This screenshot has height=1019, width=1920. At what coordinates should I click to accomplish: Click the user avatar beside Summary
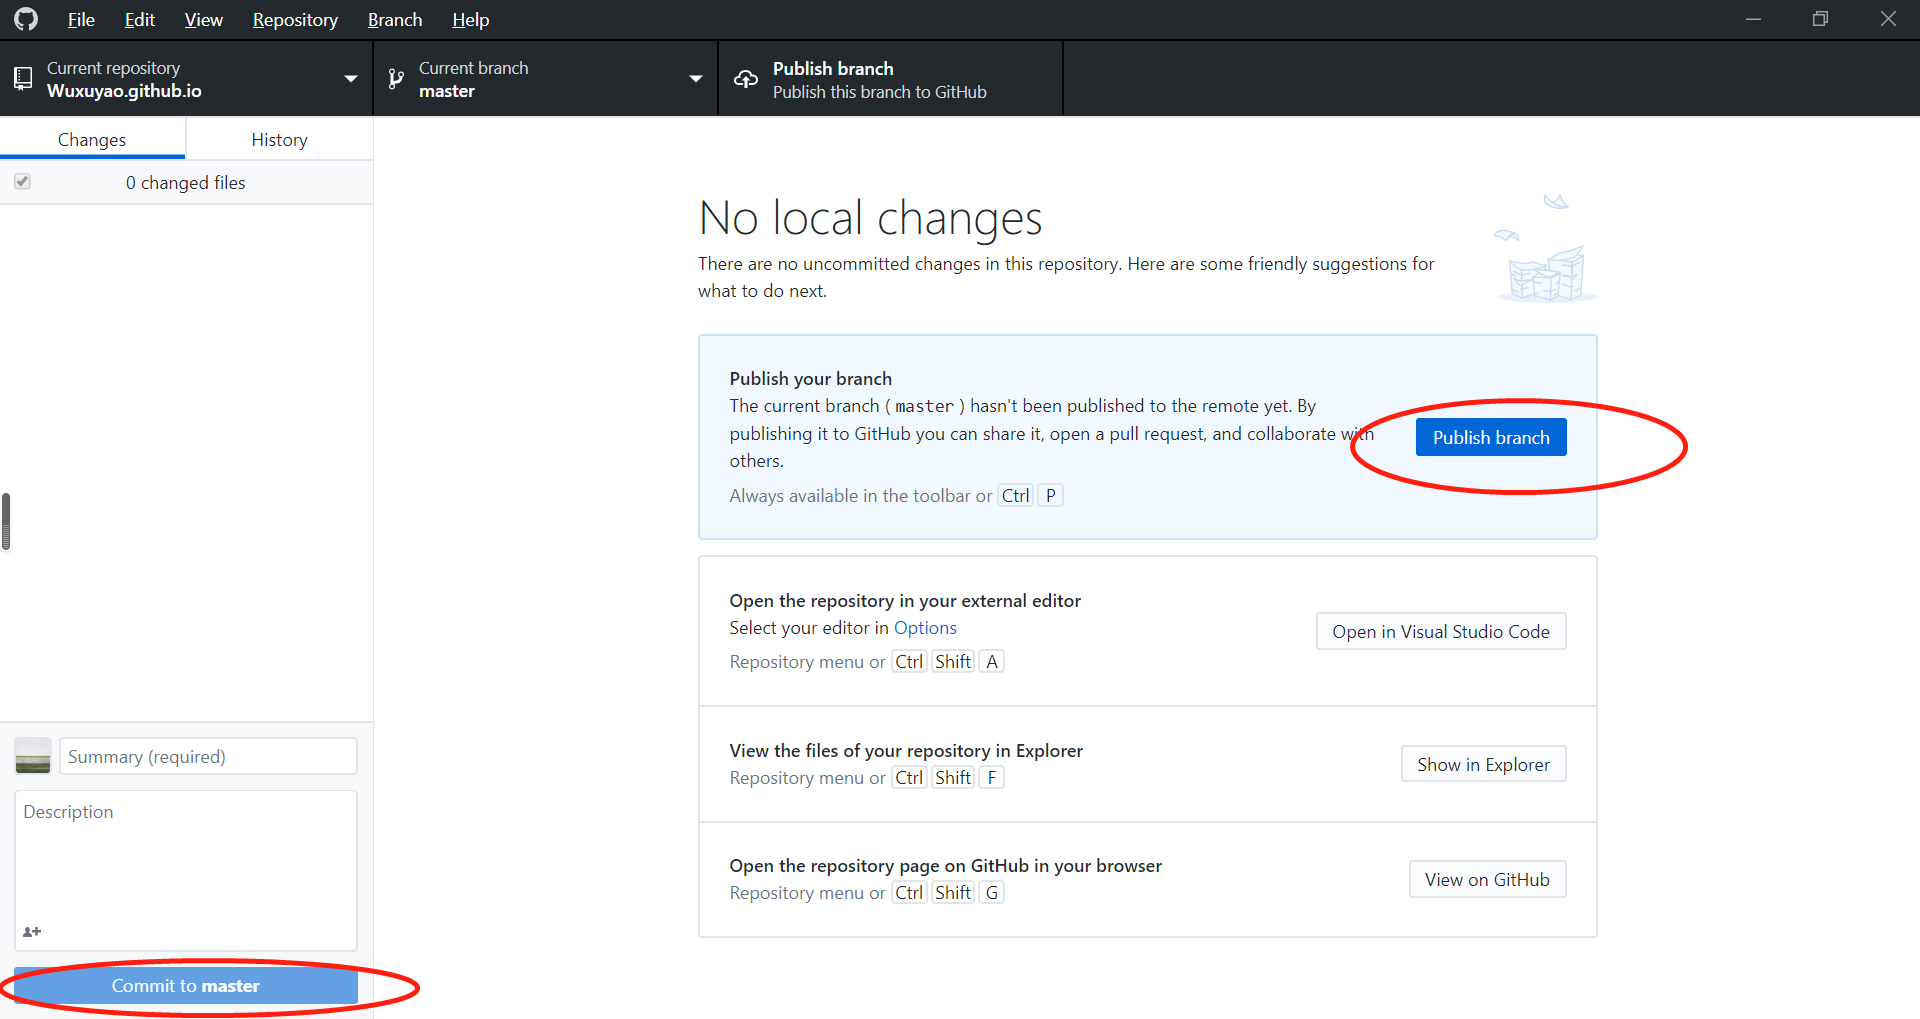point(33,756)
